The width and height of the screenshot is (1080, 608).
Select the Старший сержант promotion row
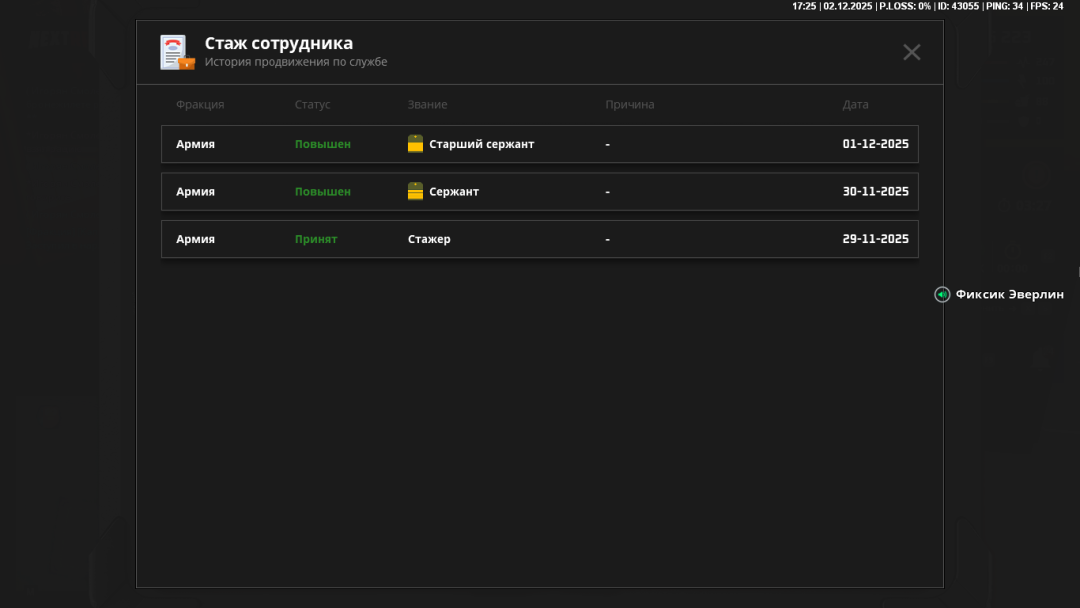[x=539, y=144]
